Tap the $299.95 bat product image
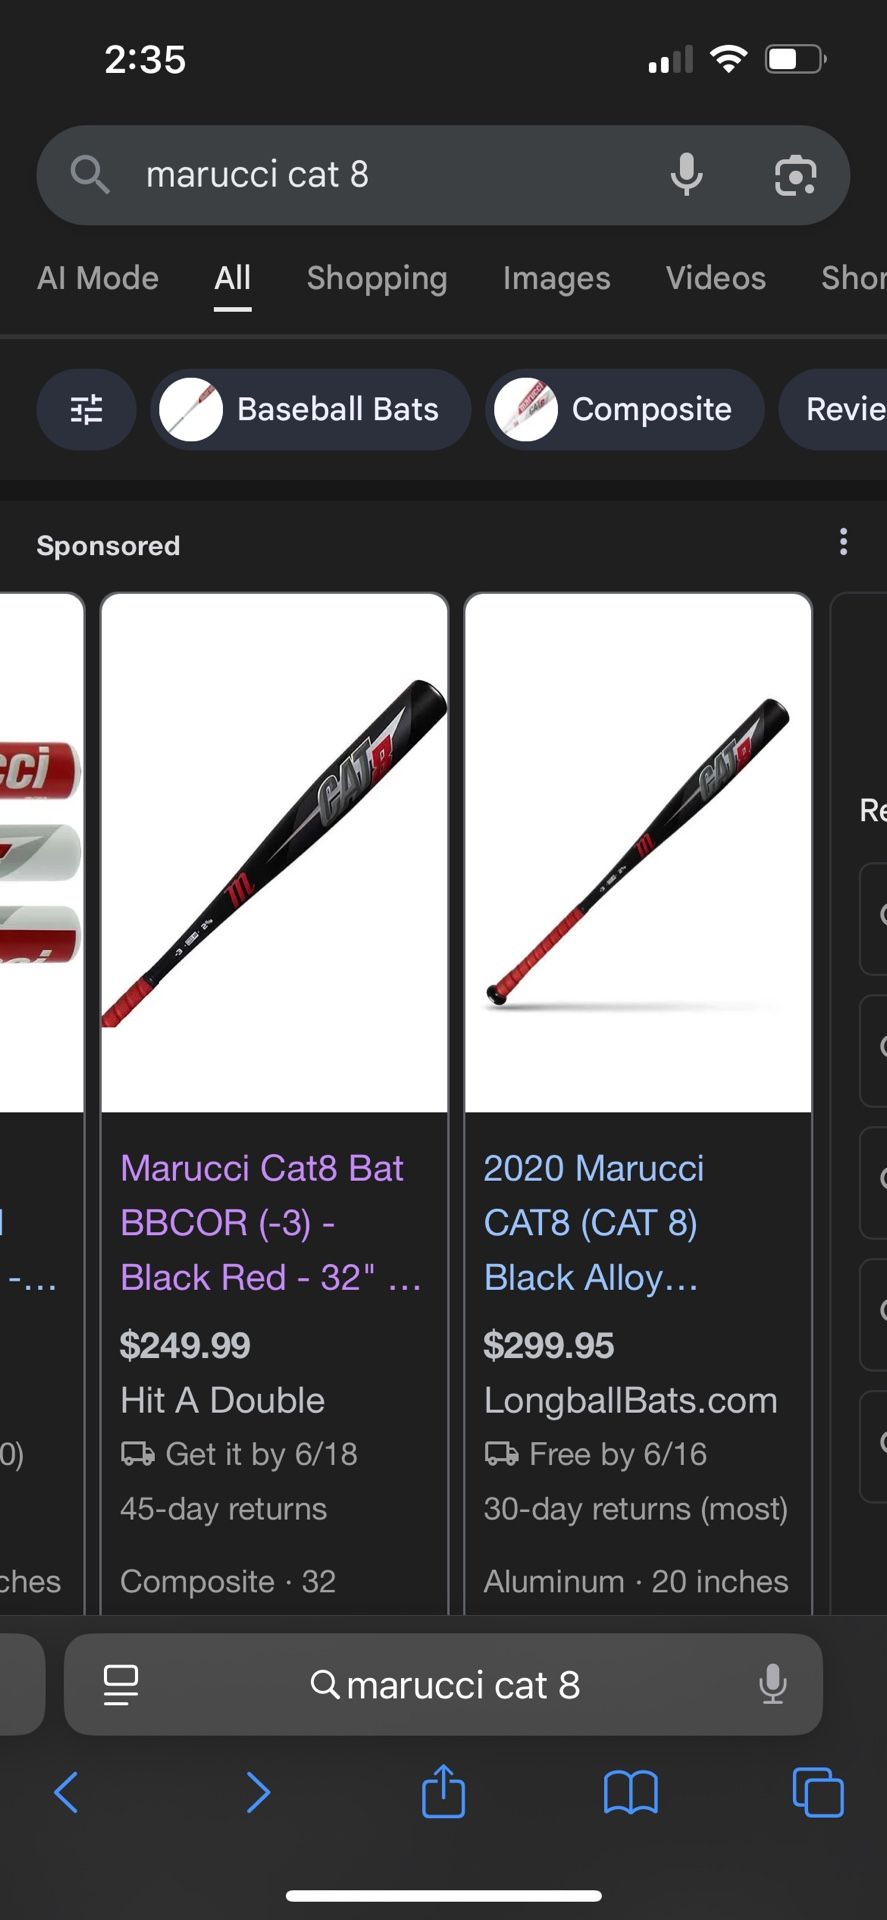This screenshot has width=887, height=1920. [x=638, y=853]
